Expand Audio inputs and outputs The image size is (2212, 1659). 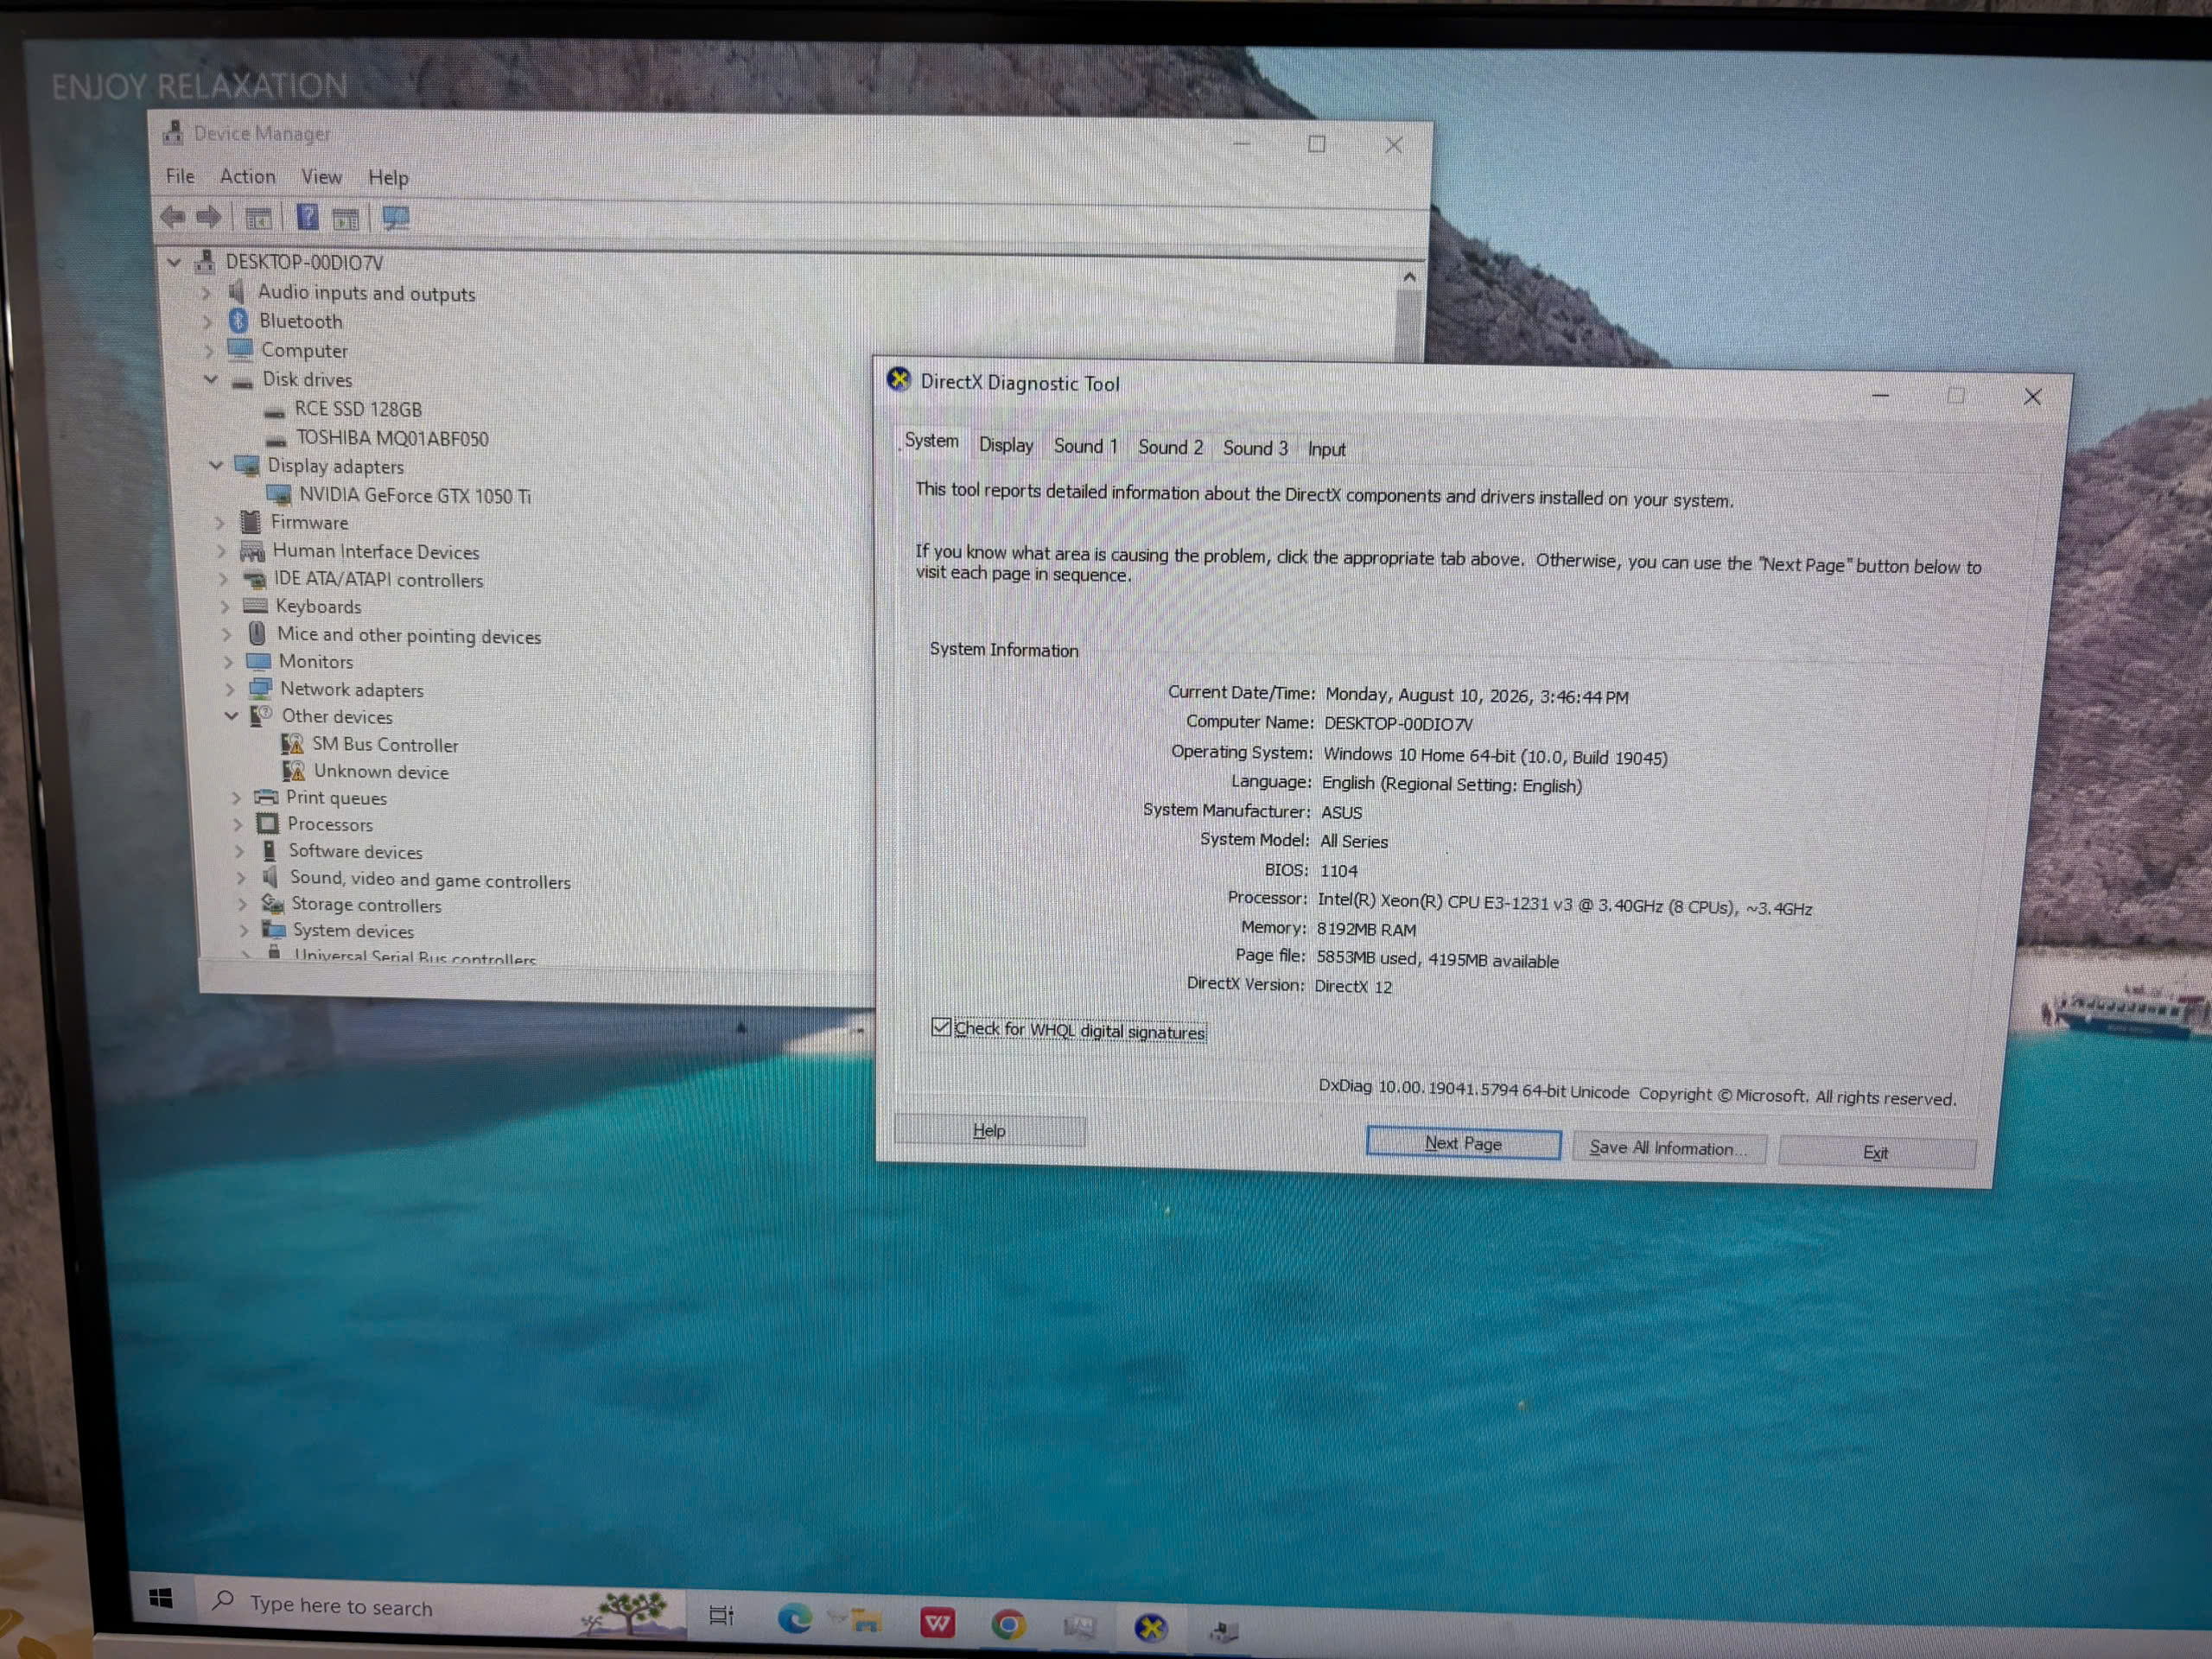pyautogui.click(x=206, y=292)
